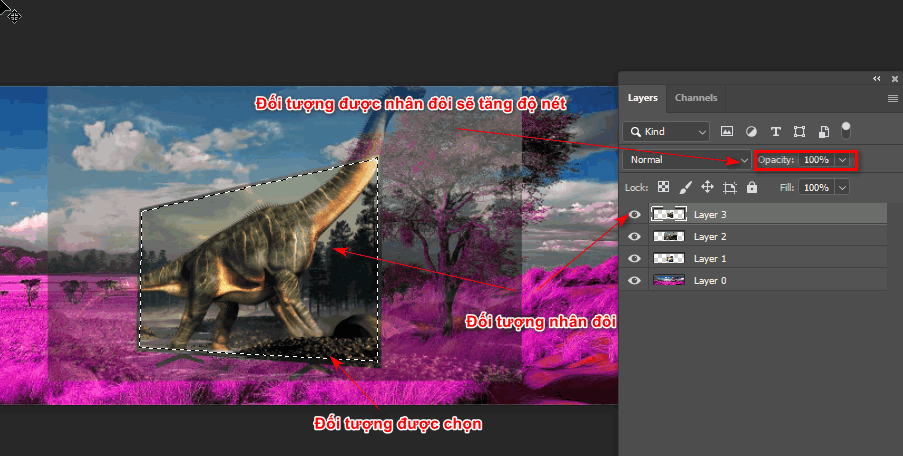The width and height of the screenshot is (903, 456).
Task: Select Layer 2 thumbnail
Action: pos(669,236)
